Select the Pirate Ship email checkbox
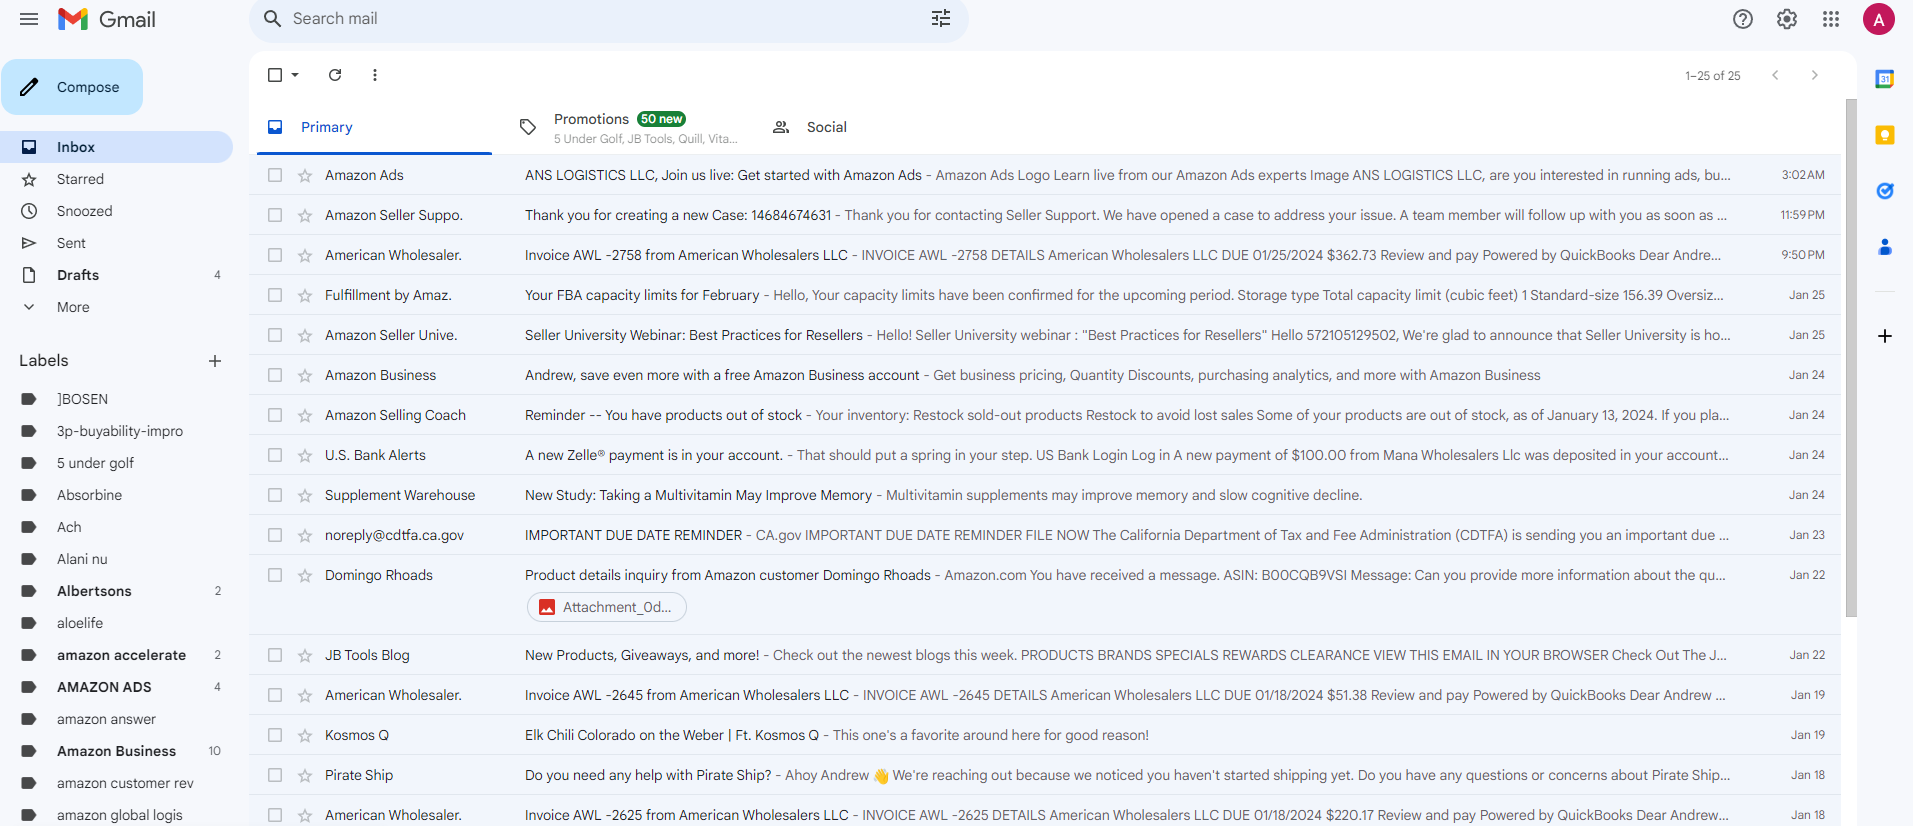Viewport: 1913px width, 826px height. tap(275, 775)
